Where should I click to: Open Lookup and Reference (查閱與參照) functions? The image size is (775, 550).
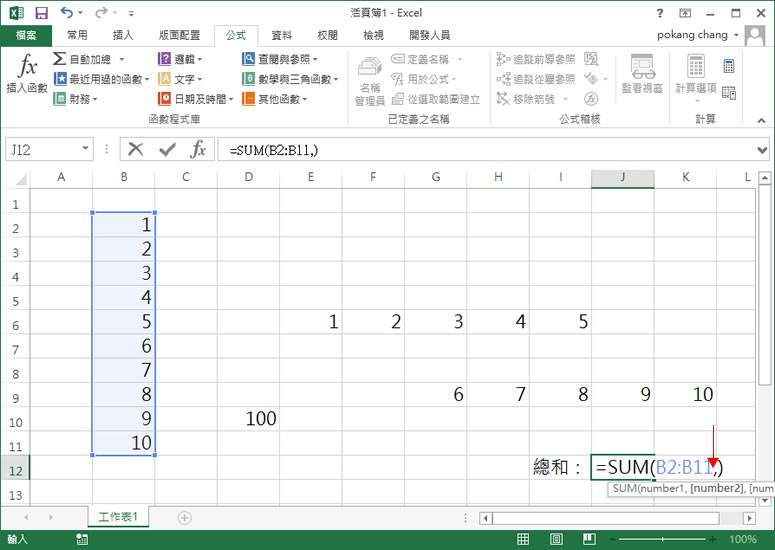280,59
